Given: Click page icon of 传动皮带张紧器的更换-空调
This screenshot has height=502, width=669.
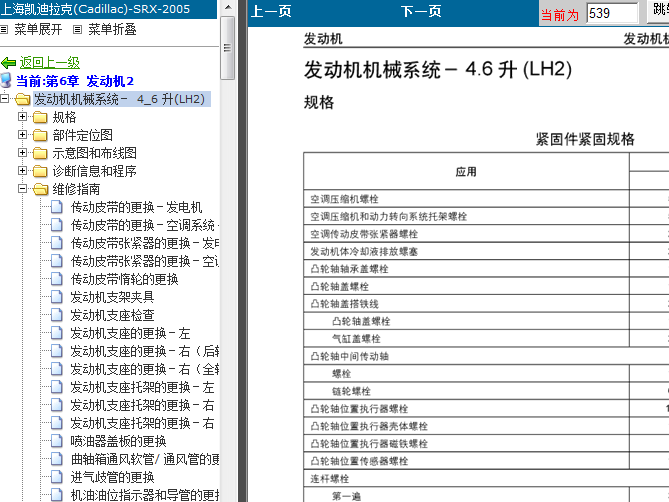Looking at the screenshot, I should pos(57,261).
